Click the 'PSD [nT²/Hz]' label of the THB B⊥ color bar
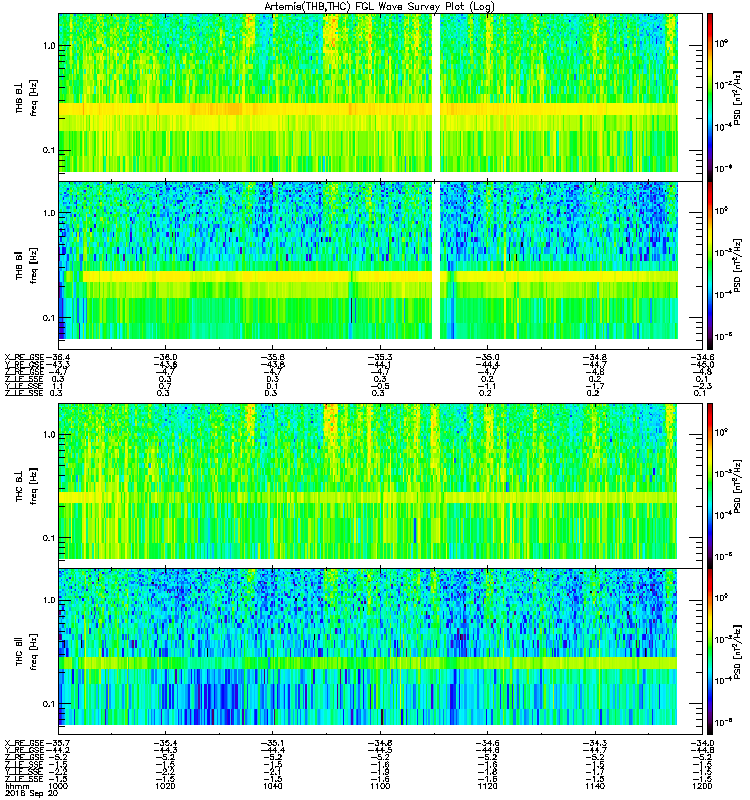 pos(737,97)
